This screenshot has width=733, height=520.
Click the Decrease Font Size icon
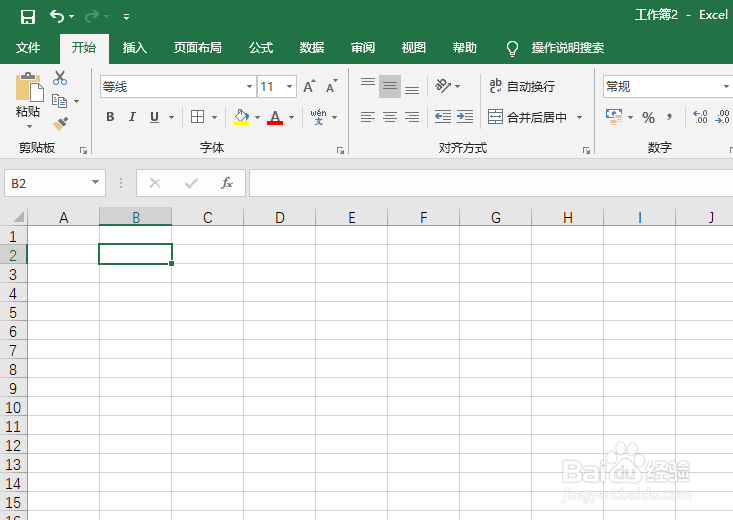331,87
